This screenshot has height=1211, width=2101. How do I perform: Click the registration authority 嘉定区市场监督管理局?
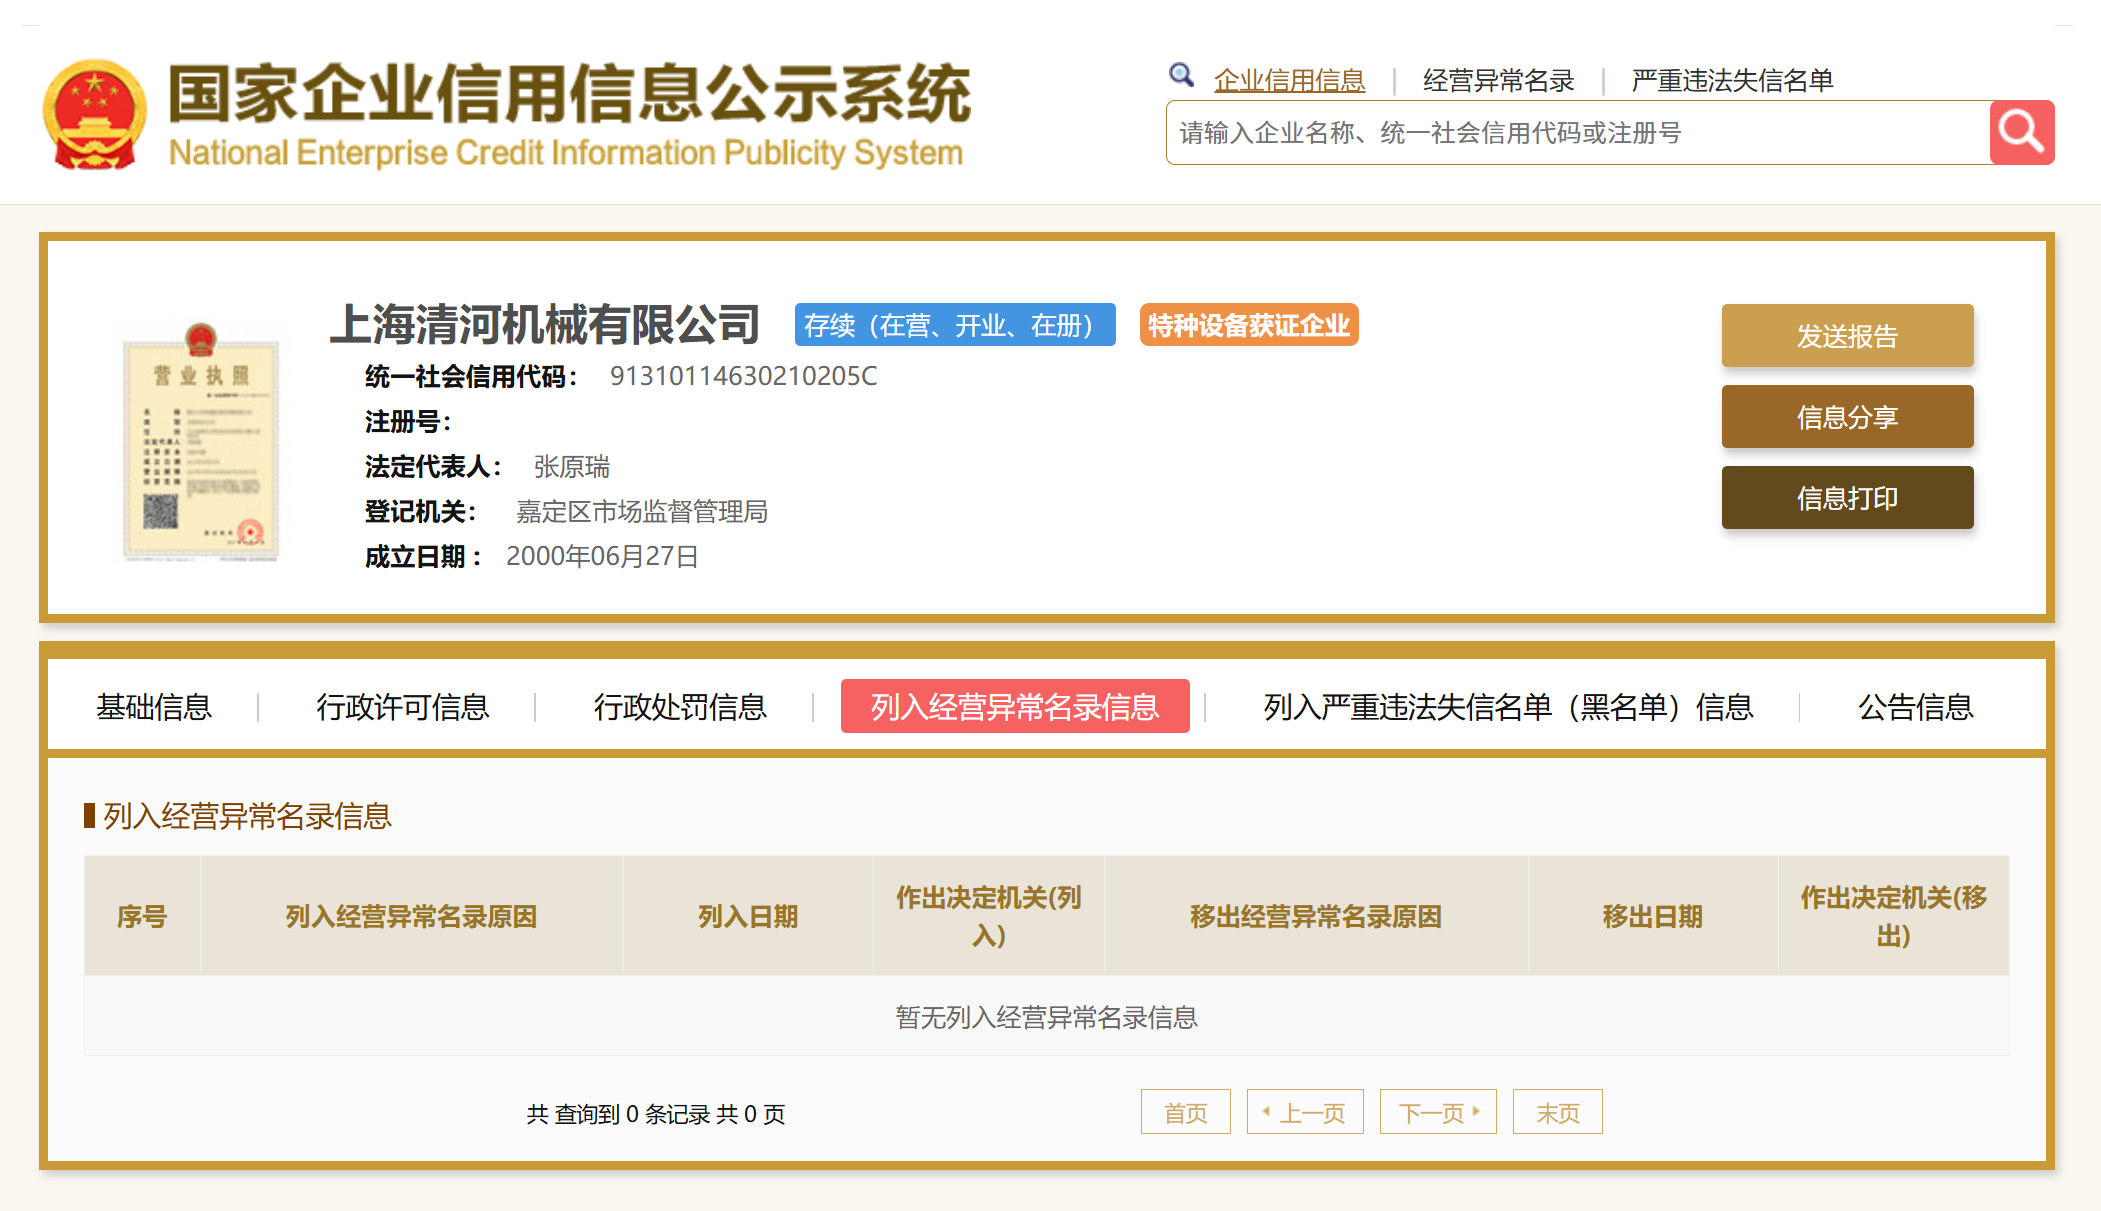[642, 512]
